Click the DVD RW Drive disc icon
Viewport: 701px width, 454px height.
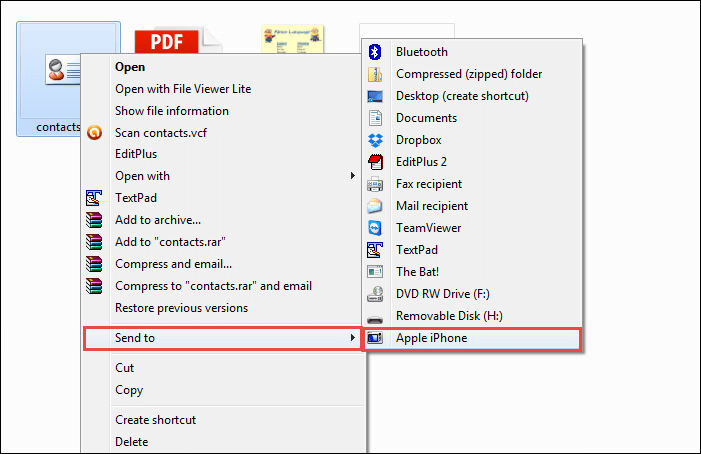375,294
